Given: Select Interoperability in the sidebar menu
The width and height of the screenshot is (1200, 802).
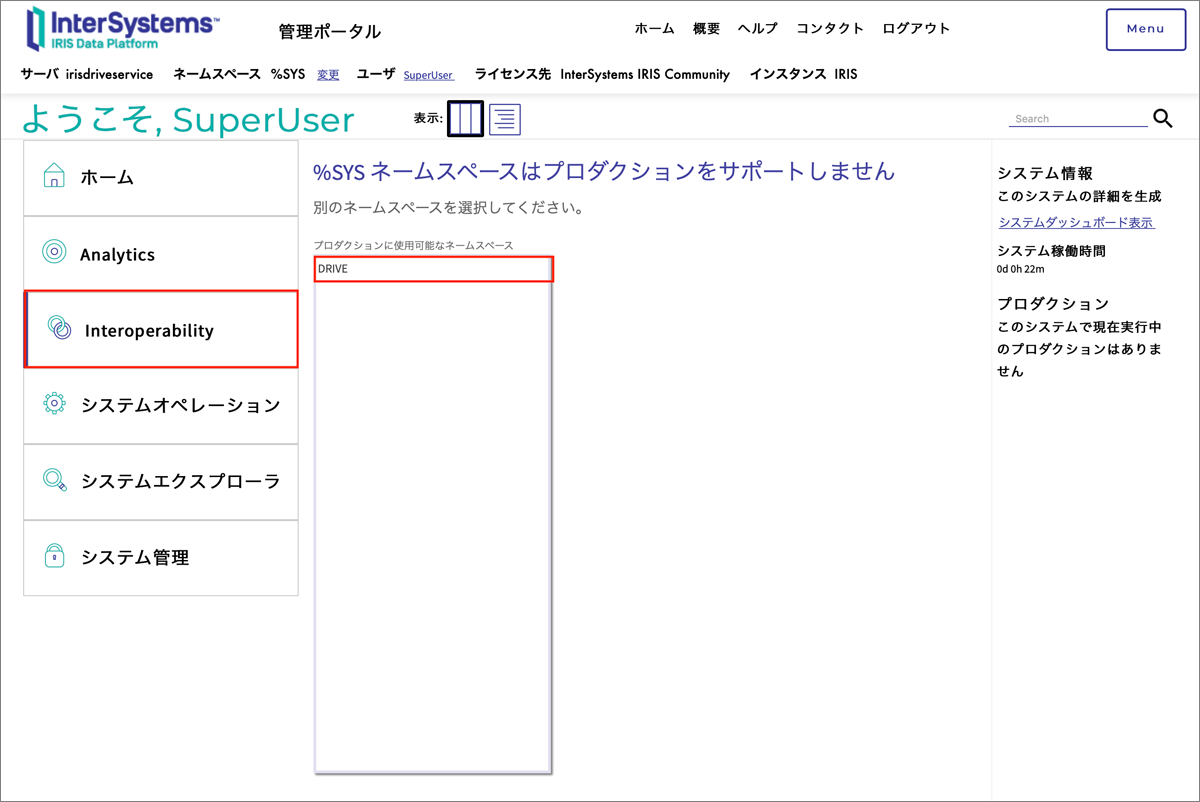Looking at the screenshot, I should [161, 329].
